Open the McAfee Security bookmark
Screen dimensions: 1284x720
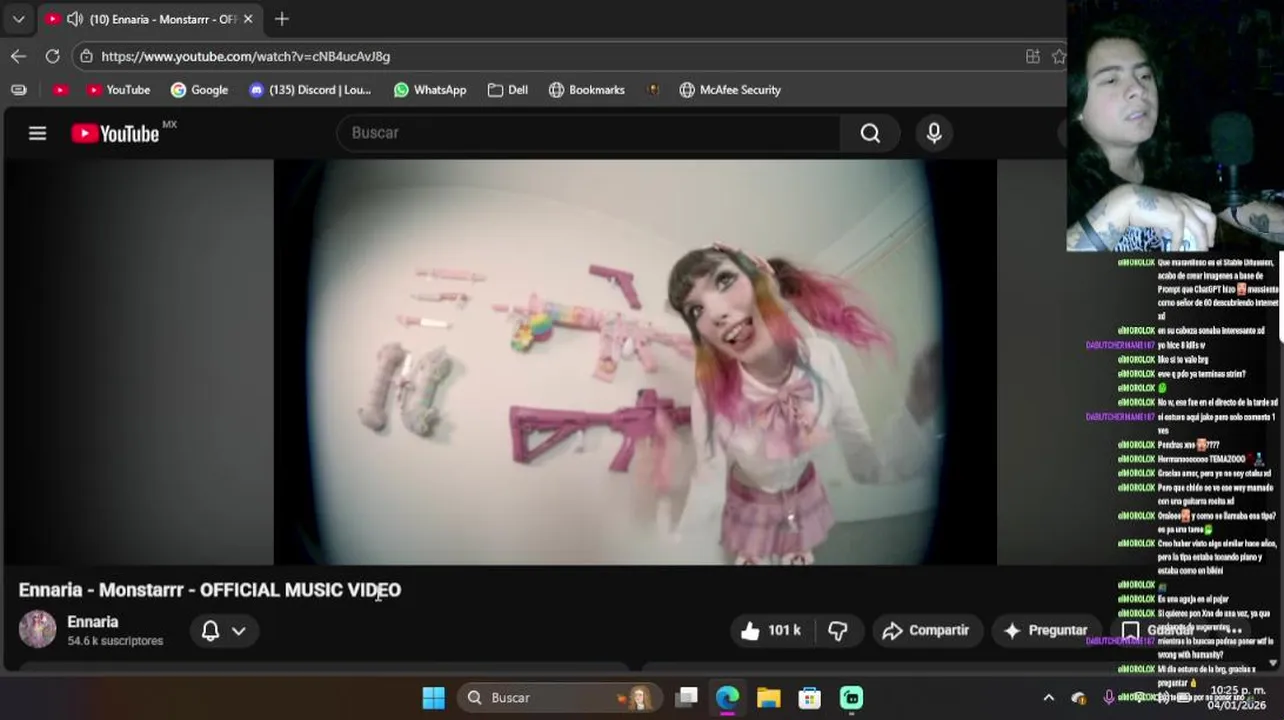(730, 90)
